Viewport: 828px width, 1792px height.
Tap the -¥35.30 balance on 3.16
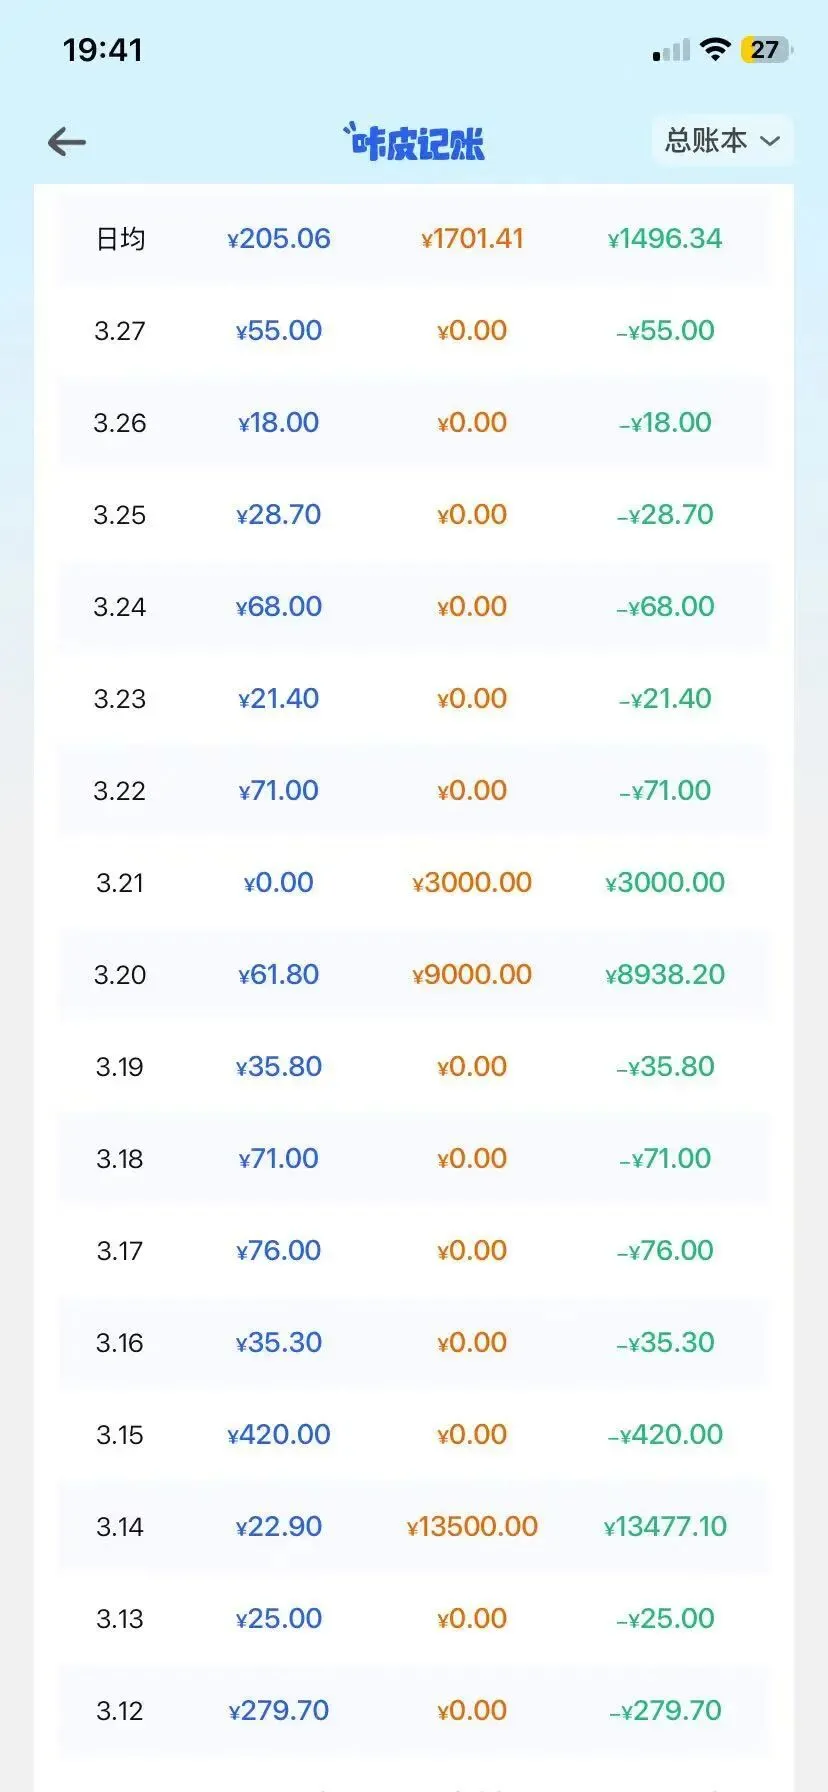[x=665, y=1343]
